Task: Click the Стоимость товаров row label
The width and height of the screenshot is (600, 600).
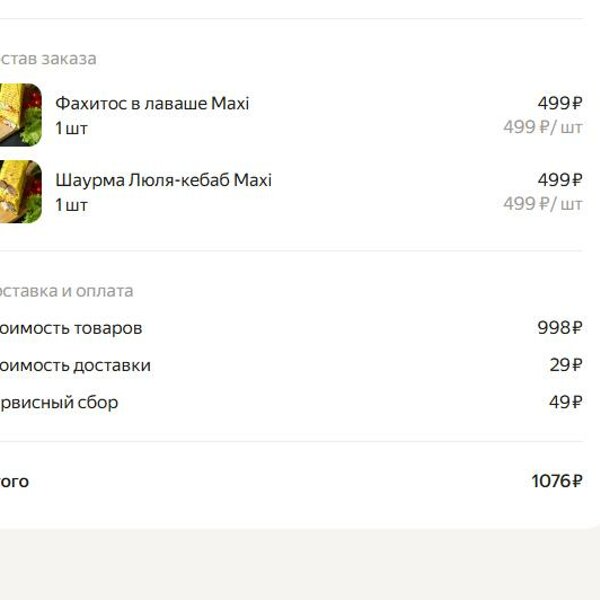Action: (71, 328)
